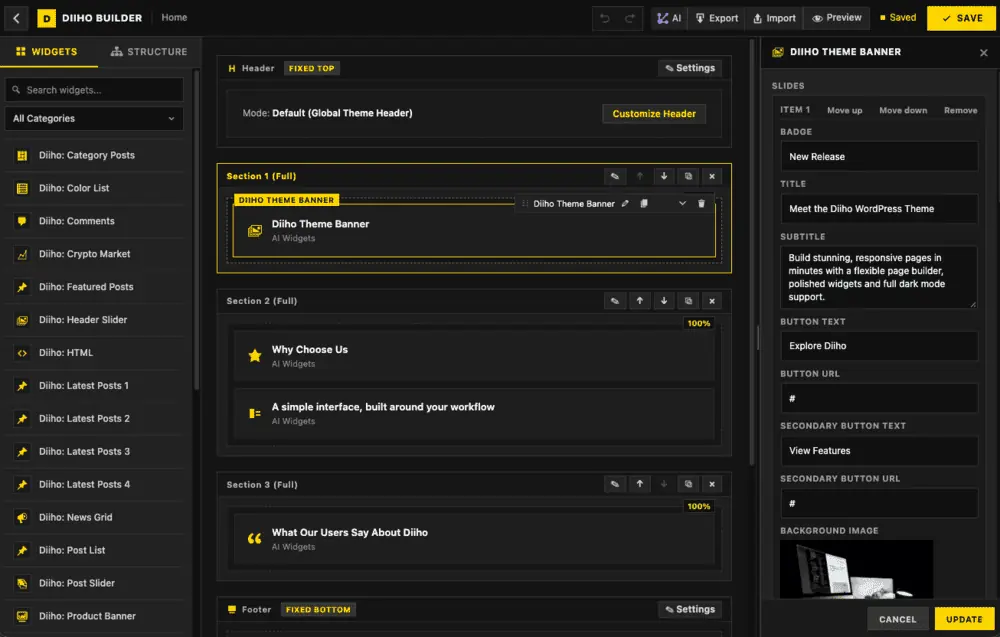The height and width of the screenshot is (637, 1000).
Task: Duplicate Section 2
Action: point(688,301)
